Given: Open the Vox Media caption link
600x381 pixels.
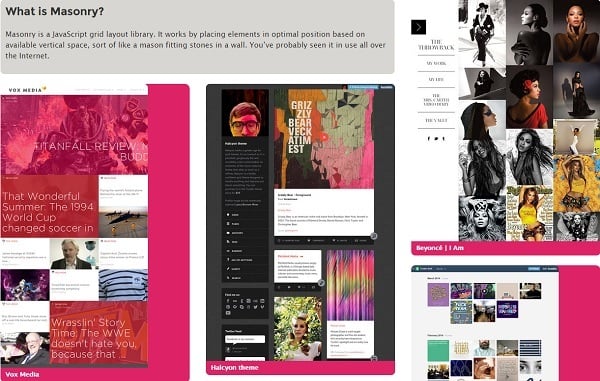Looking at the screenshot, I should click(x=22, y=374).
